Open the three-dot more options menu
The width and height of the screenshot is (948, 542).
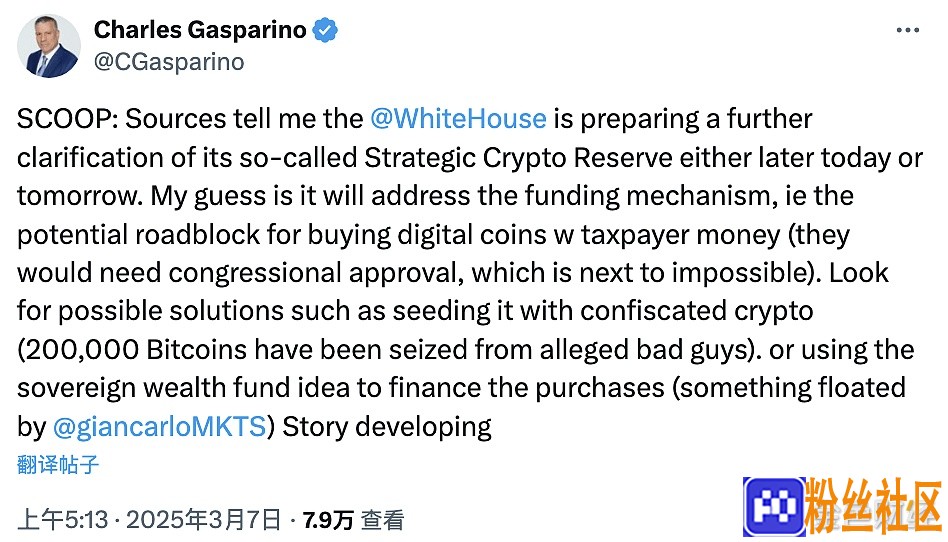point(907,30)
